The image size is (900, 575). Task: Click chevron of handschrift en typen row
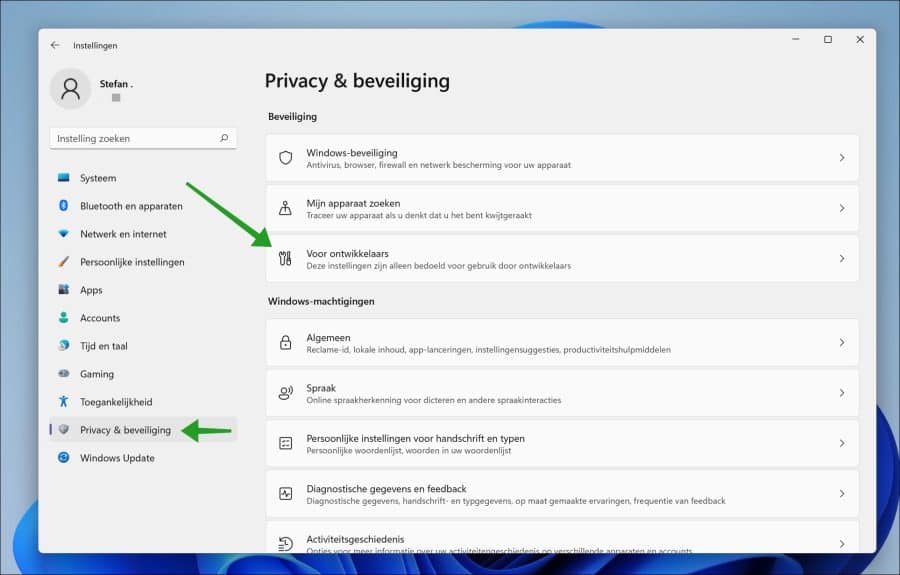[841, 444]
